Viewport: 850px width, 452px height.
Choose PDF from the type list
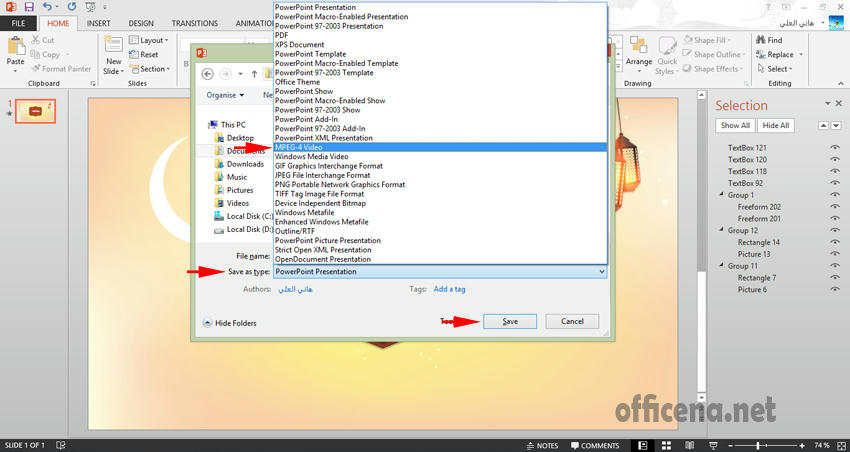[x=440, y=35]
